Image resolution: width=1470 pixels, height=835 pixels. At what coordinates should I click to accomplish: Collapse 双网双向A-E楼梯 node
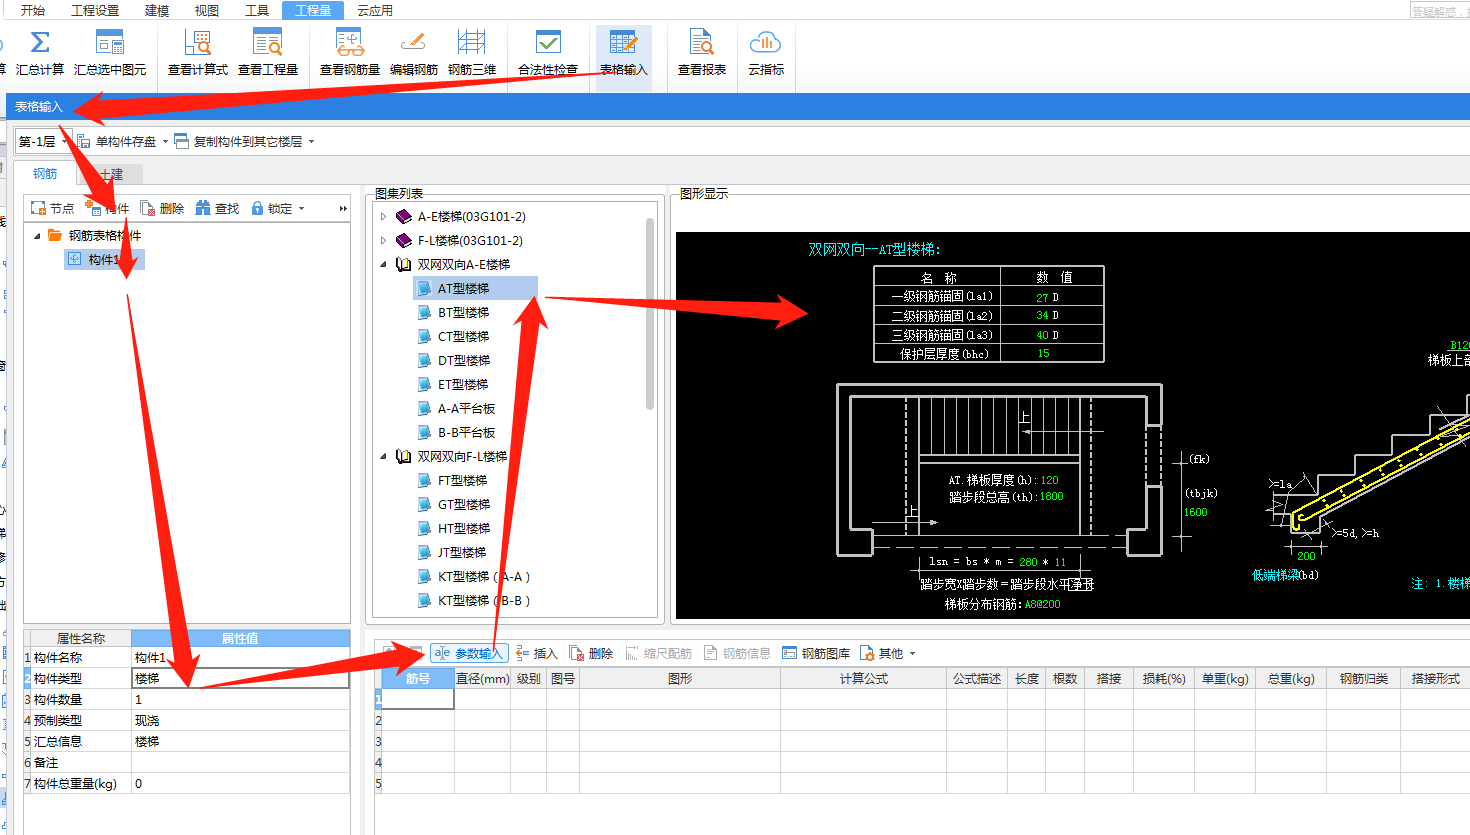click(x=383, y=264)
